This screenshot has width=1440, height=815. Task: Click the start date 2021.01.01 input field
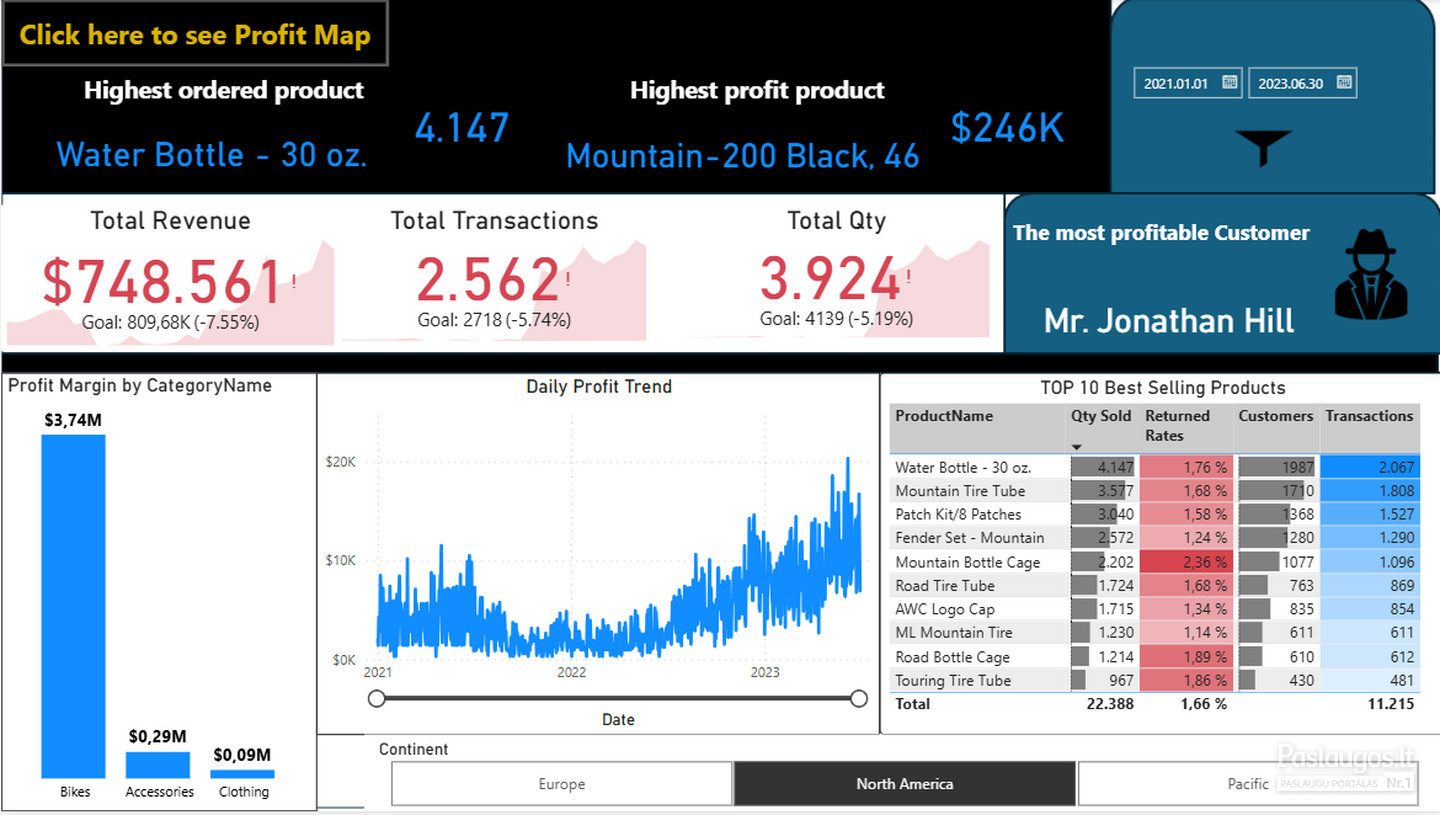coord(1177,83)
